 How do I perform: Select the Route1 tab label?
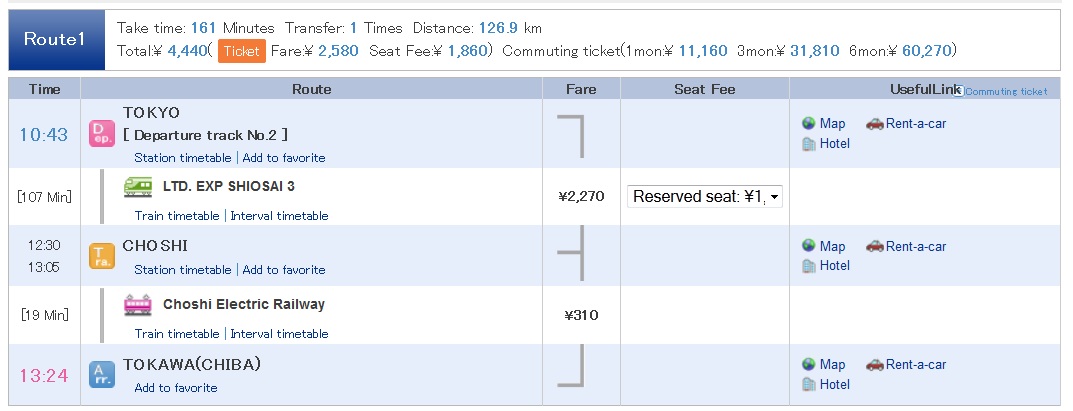pos(57,40)
